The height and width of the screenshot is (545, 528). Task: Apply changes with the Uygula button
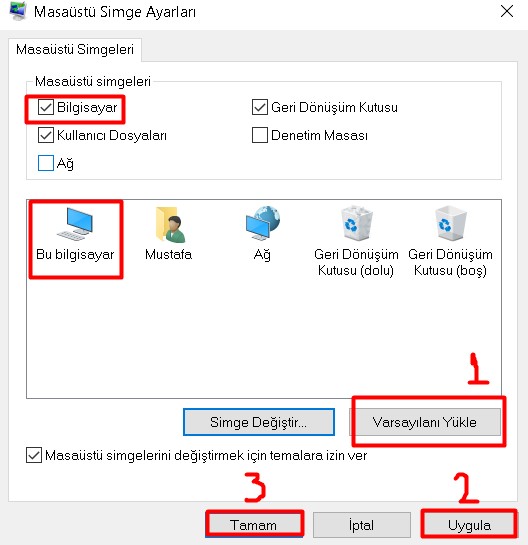pyautogui.click(x=469, y=525)
